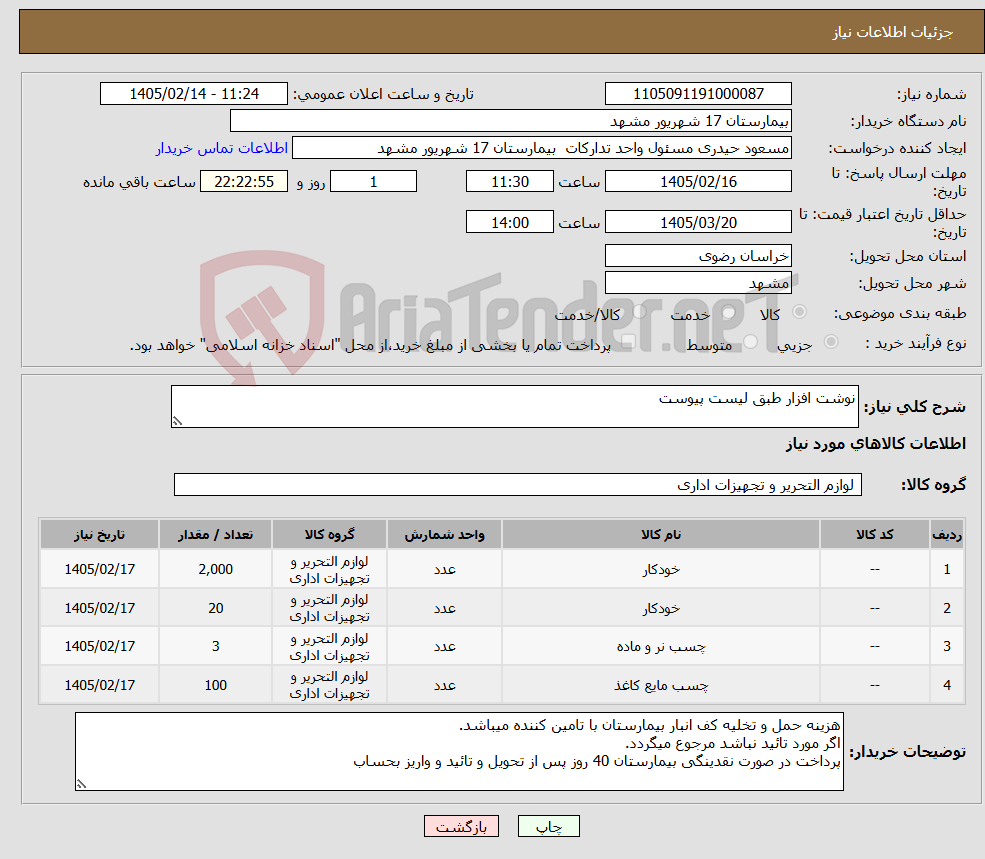Click quantity 2,000 in row 1
The width and height of the screenshot is (985, 859).
[x=215, y=569]
